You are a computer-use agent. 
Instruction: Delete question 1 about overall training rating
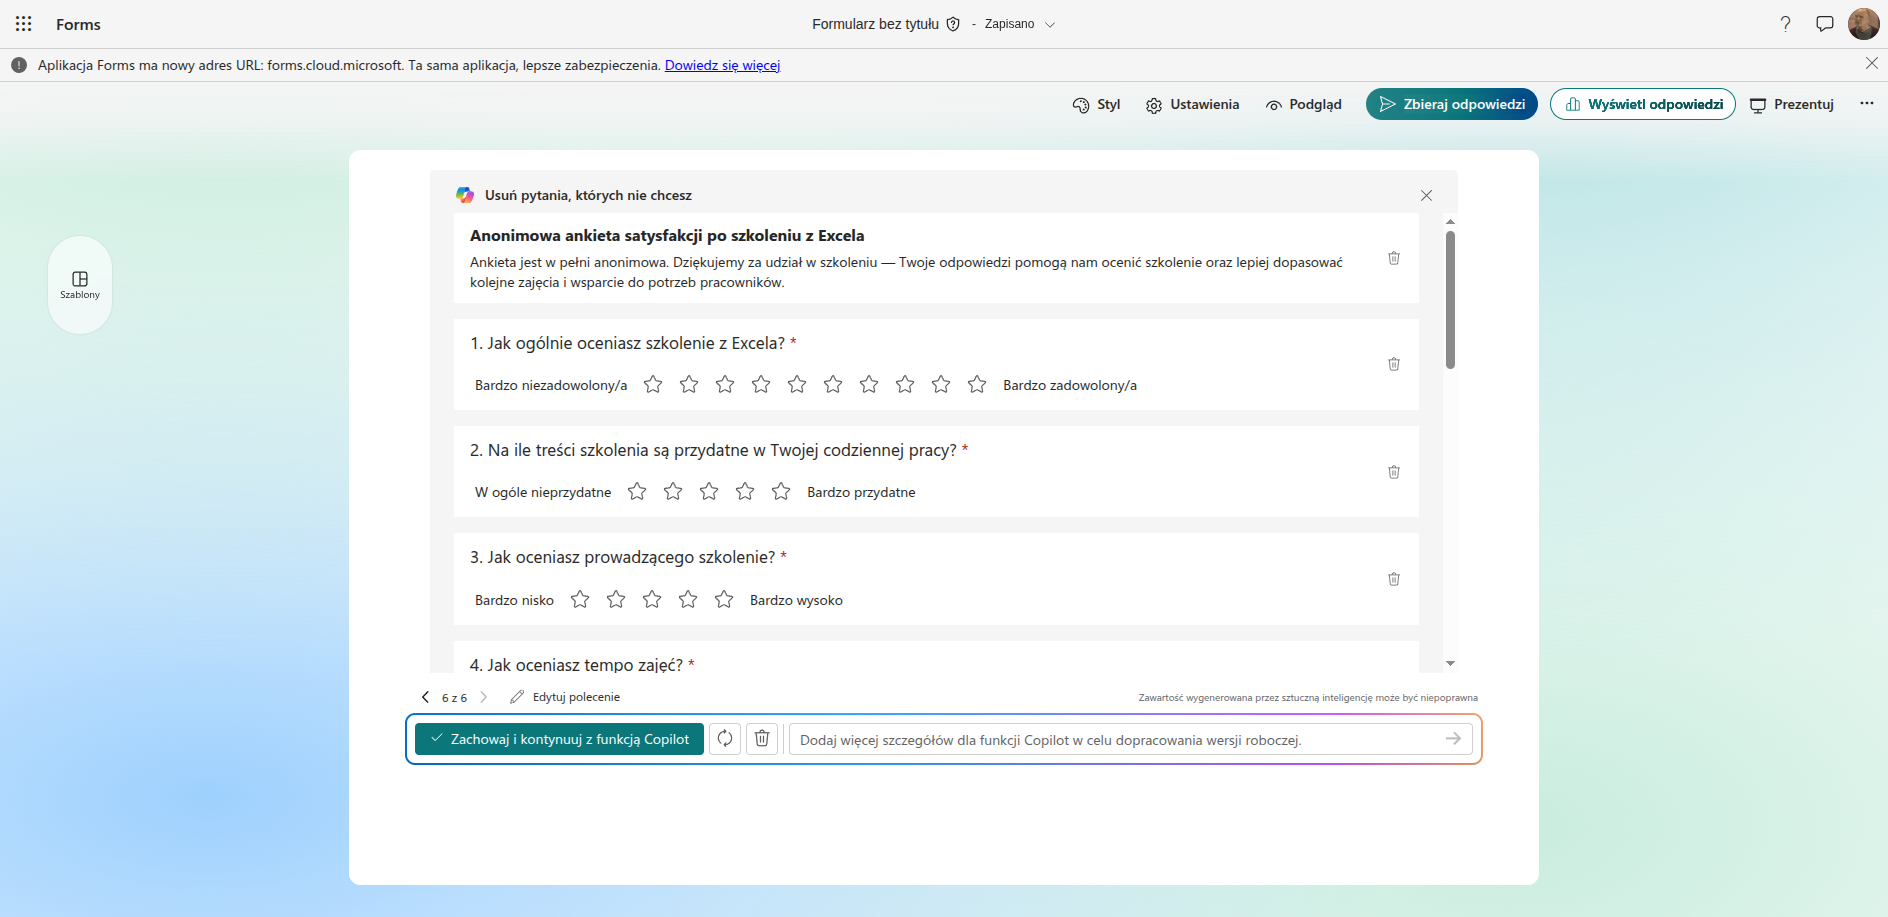point(1394,364)
